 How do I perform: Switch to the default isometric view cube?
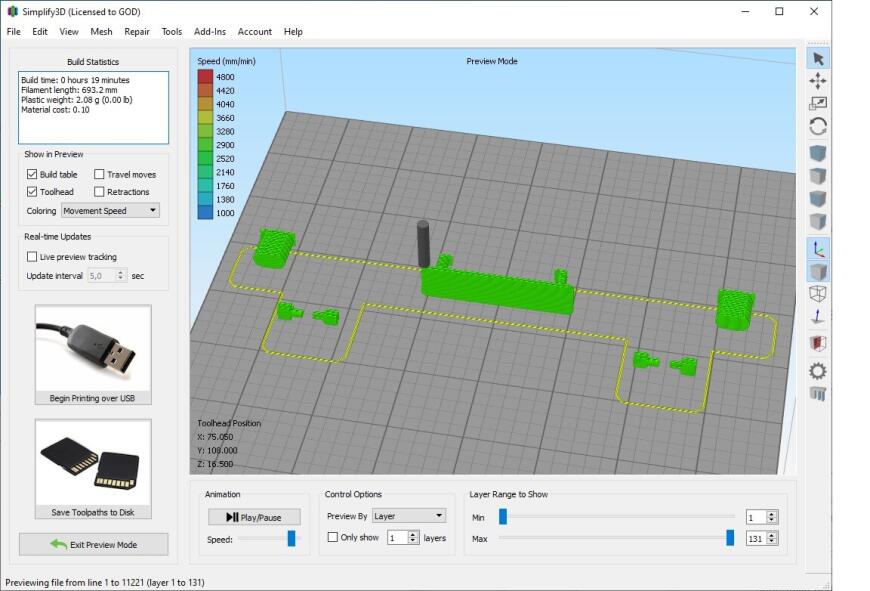tap(818, 153)
